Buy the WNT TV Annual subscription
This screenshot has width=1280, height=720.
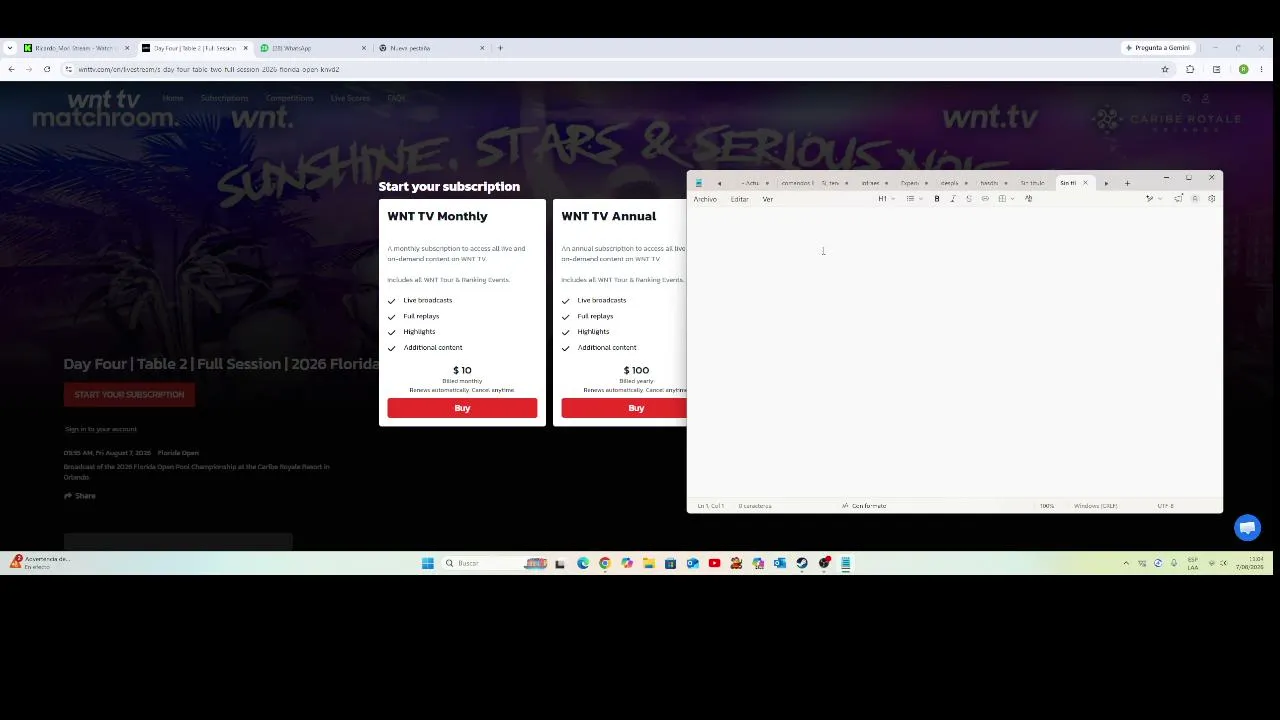click(x=624, y=408)
